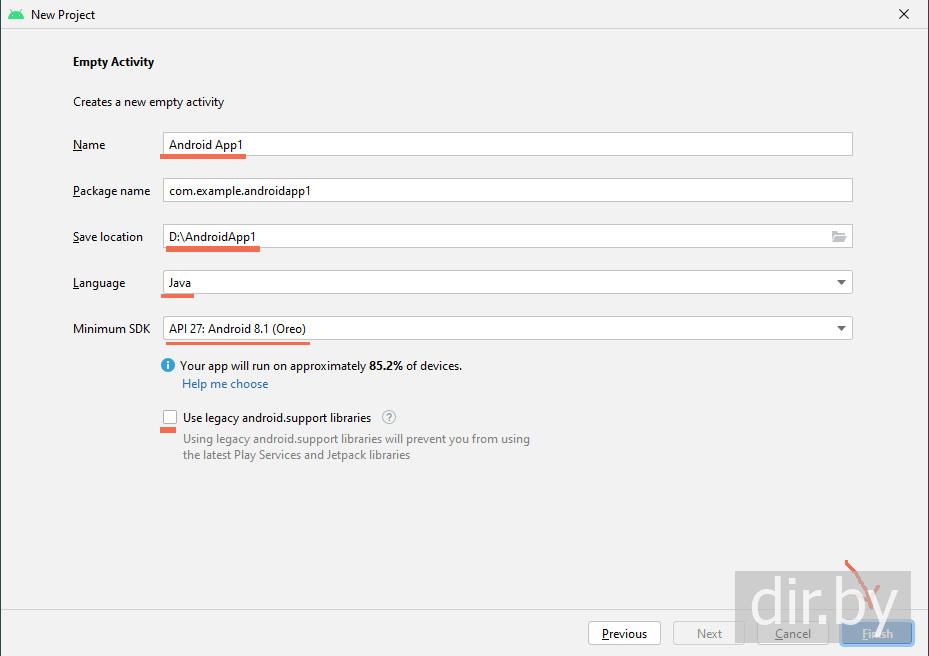Click the disabled Next button
This screenshot has width=929, height=656.
coord(709,633)
